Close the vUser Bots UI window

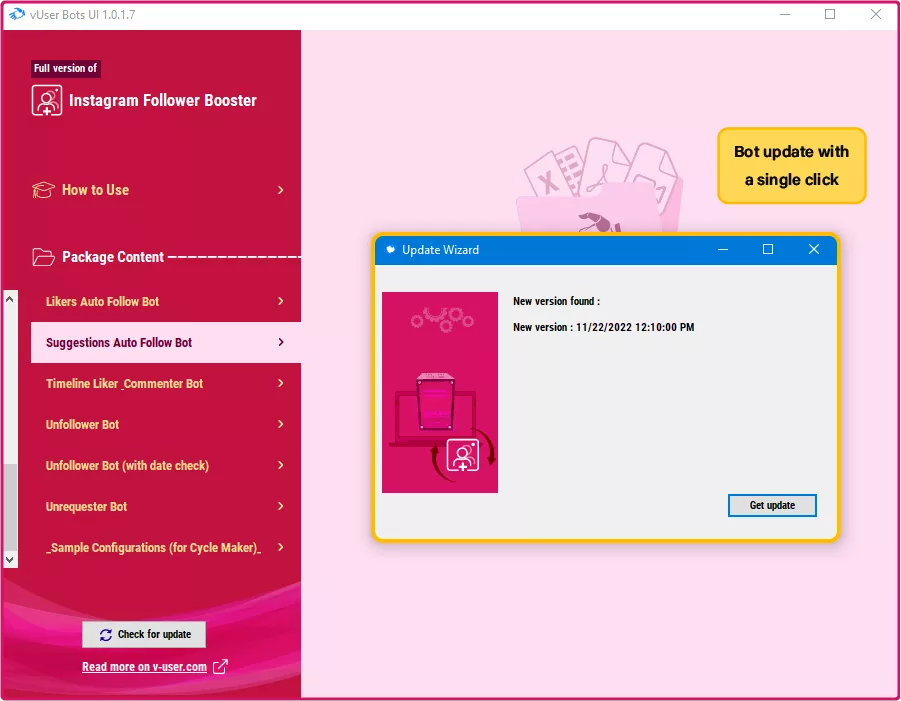tap(876, 14)
